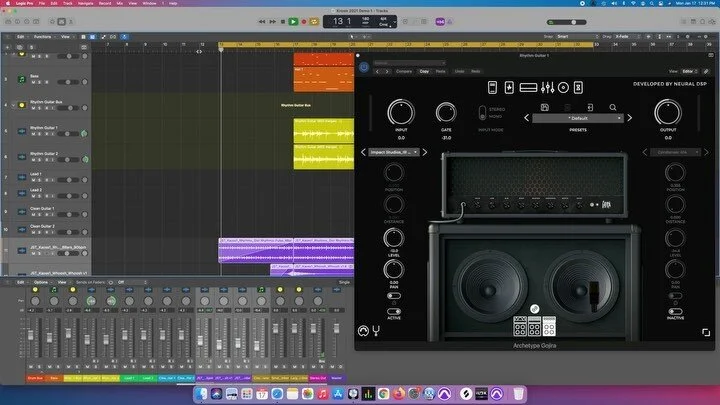Solo the Drum Bus channel strip in mixer
The image size is (720, 405).
(40, 366)
